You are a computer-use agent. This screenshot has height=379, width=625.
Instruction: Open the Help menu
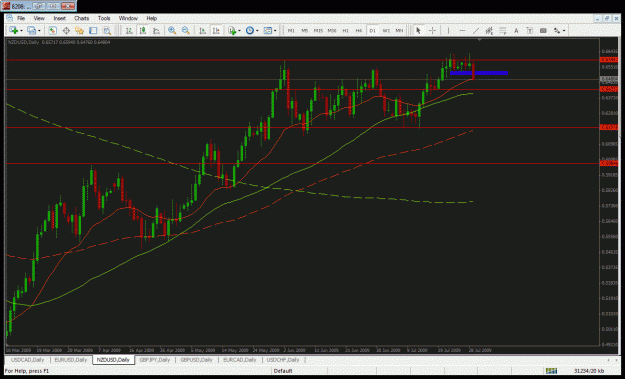(151, 18)
